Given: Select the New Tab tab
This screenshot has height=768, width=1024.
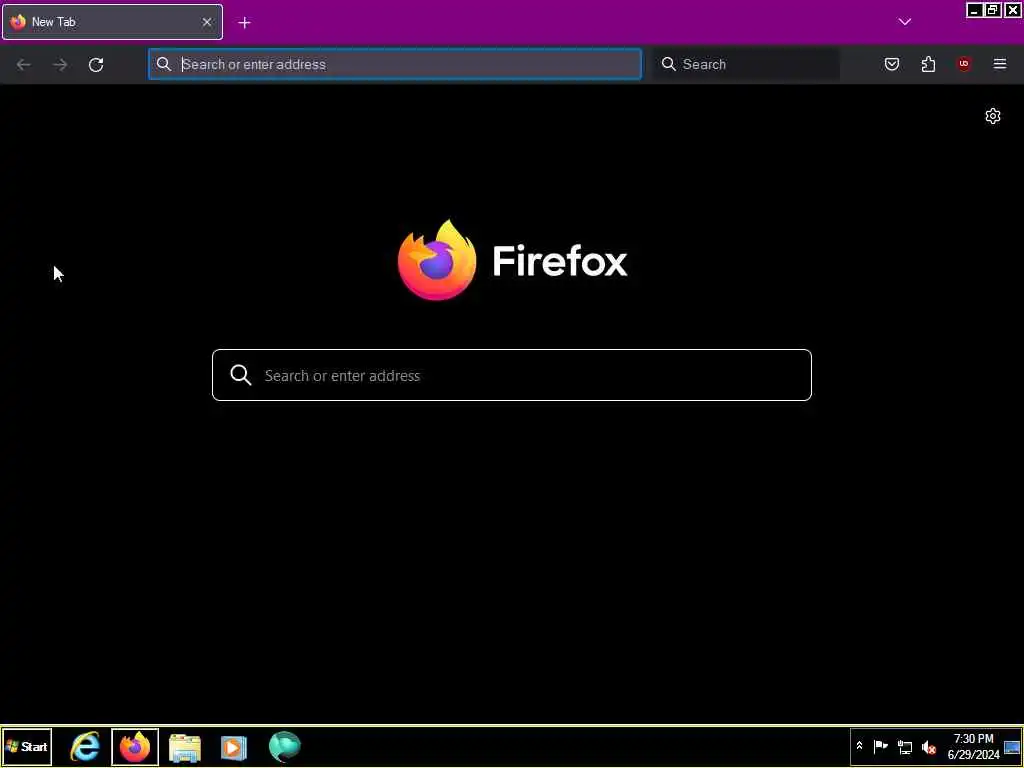Looking at the screenshot, I should (112, 22).
